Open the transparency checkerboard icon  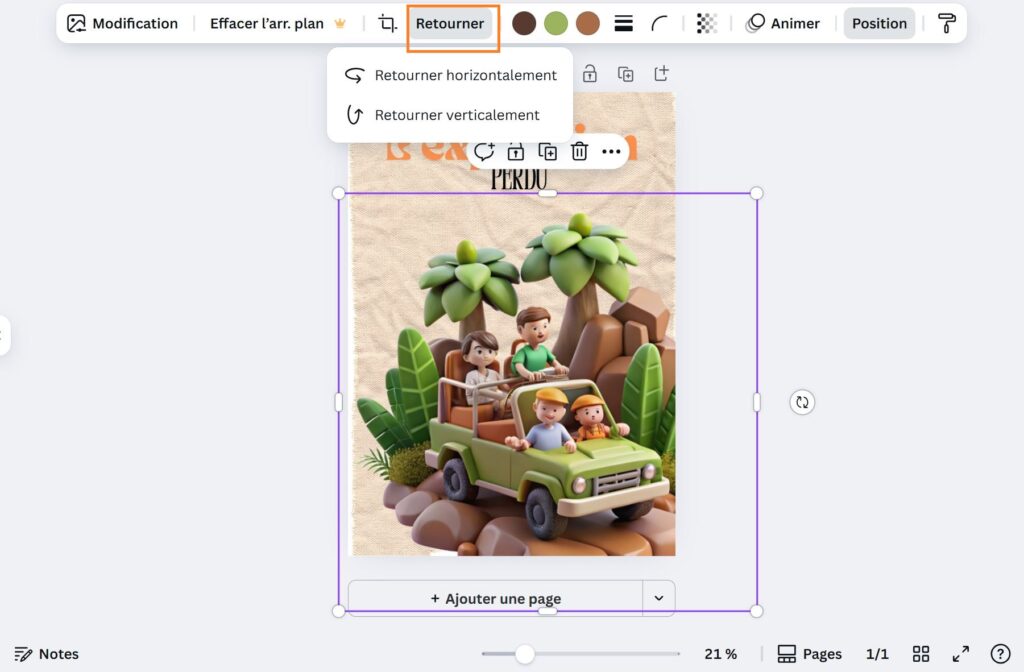707,24
